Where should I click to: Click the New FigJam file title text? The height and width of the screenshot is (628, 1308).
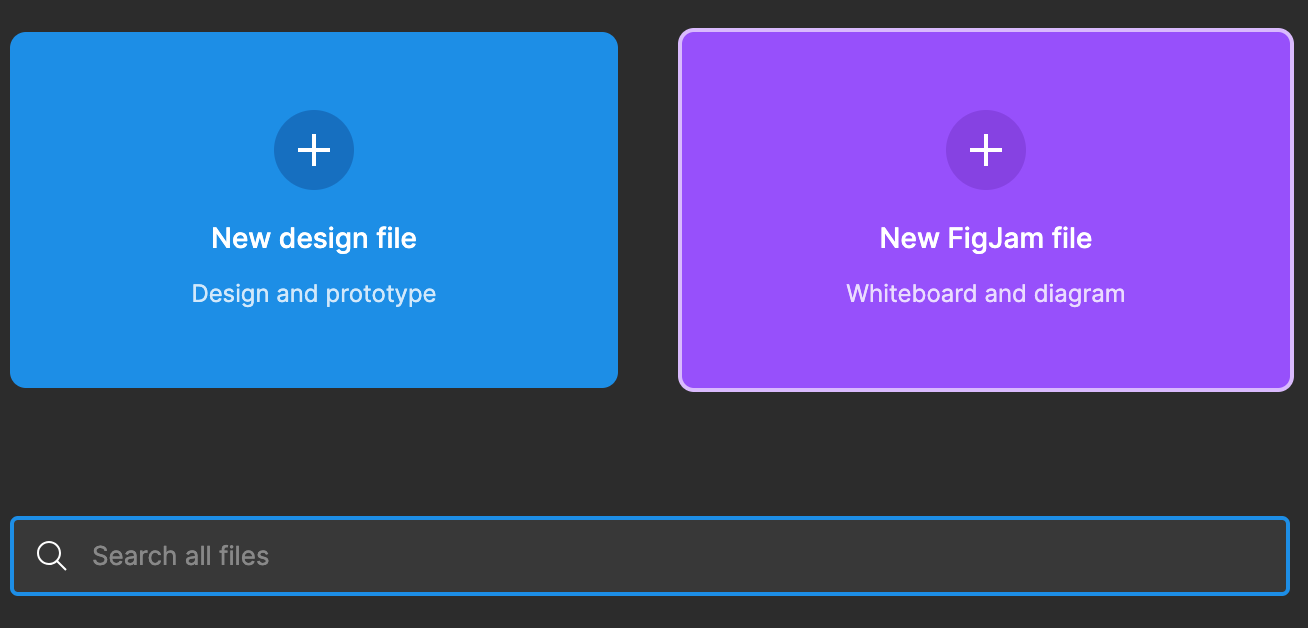point(986,238)
